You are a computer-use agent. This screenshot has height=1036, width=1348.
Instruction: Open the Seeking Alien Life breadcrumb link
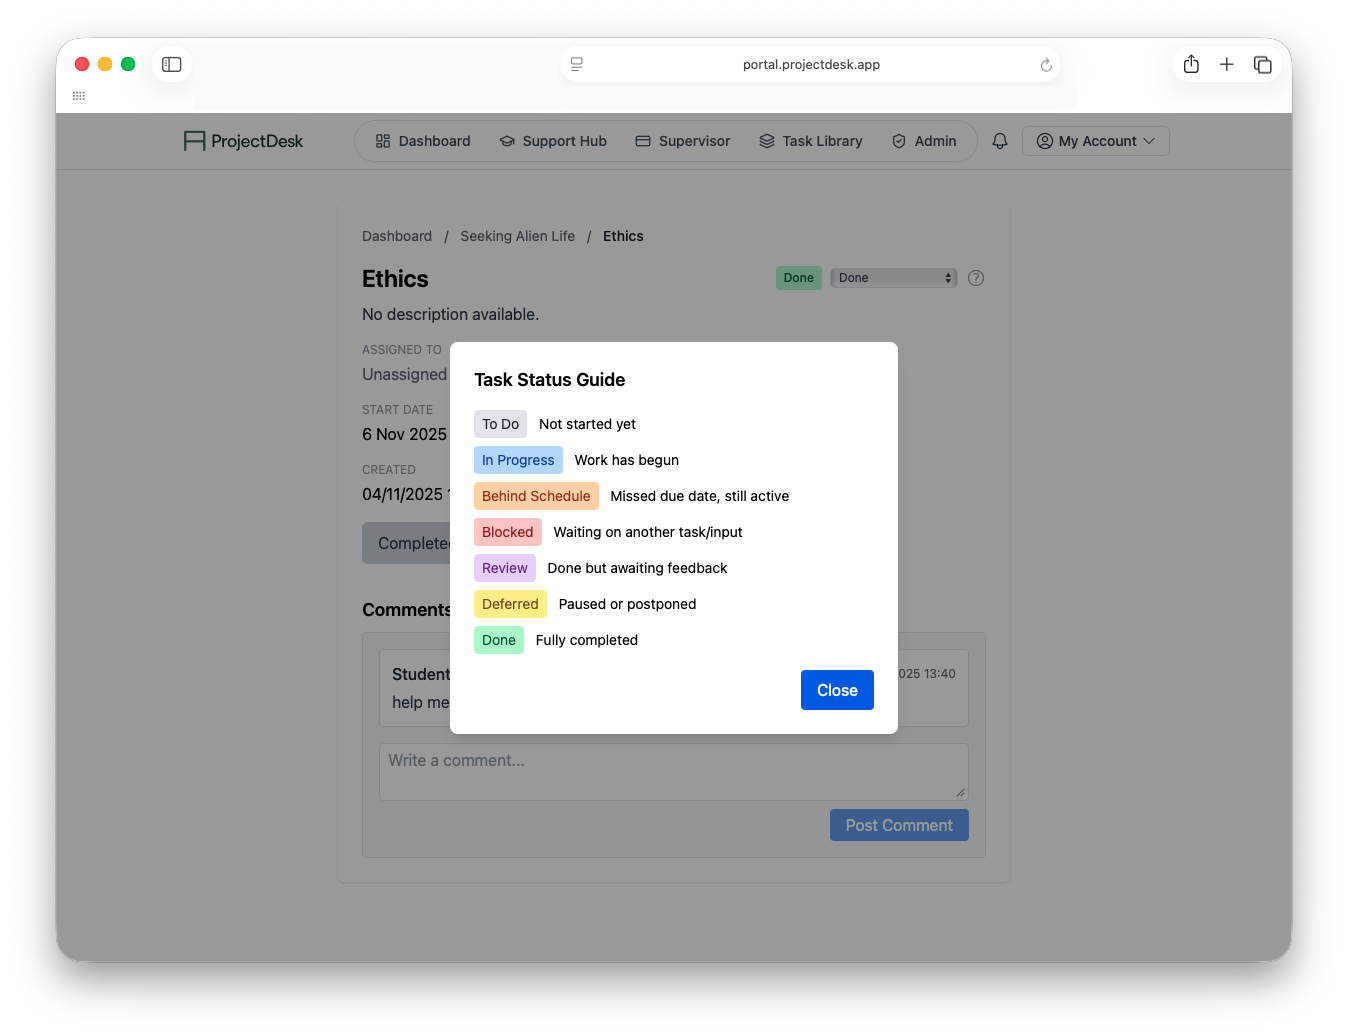[517, 236]
